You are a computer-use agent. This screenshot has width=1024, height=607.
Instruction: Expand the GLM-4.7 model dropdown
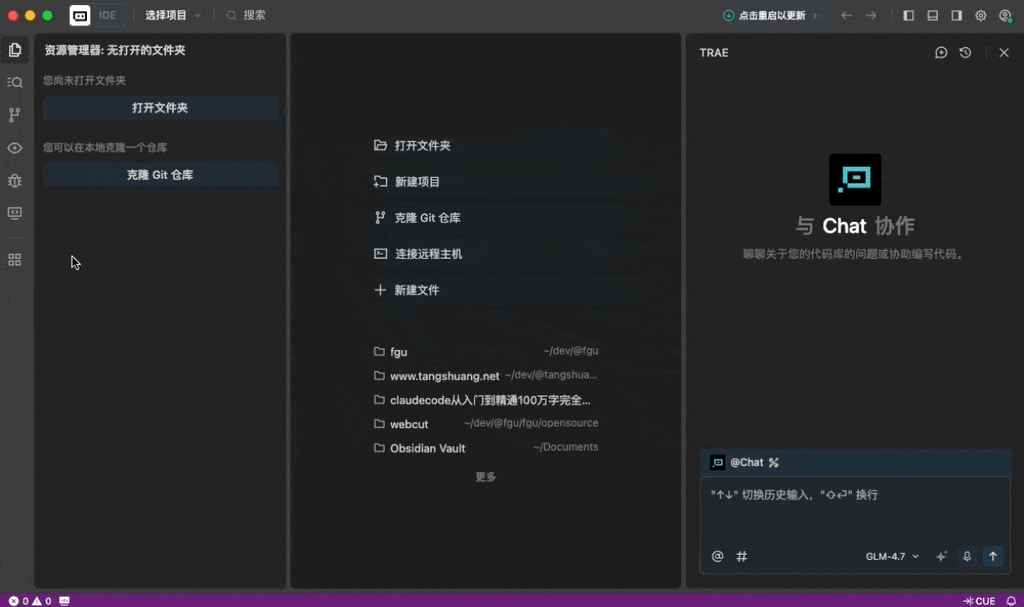click(892, 556)
